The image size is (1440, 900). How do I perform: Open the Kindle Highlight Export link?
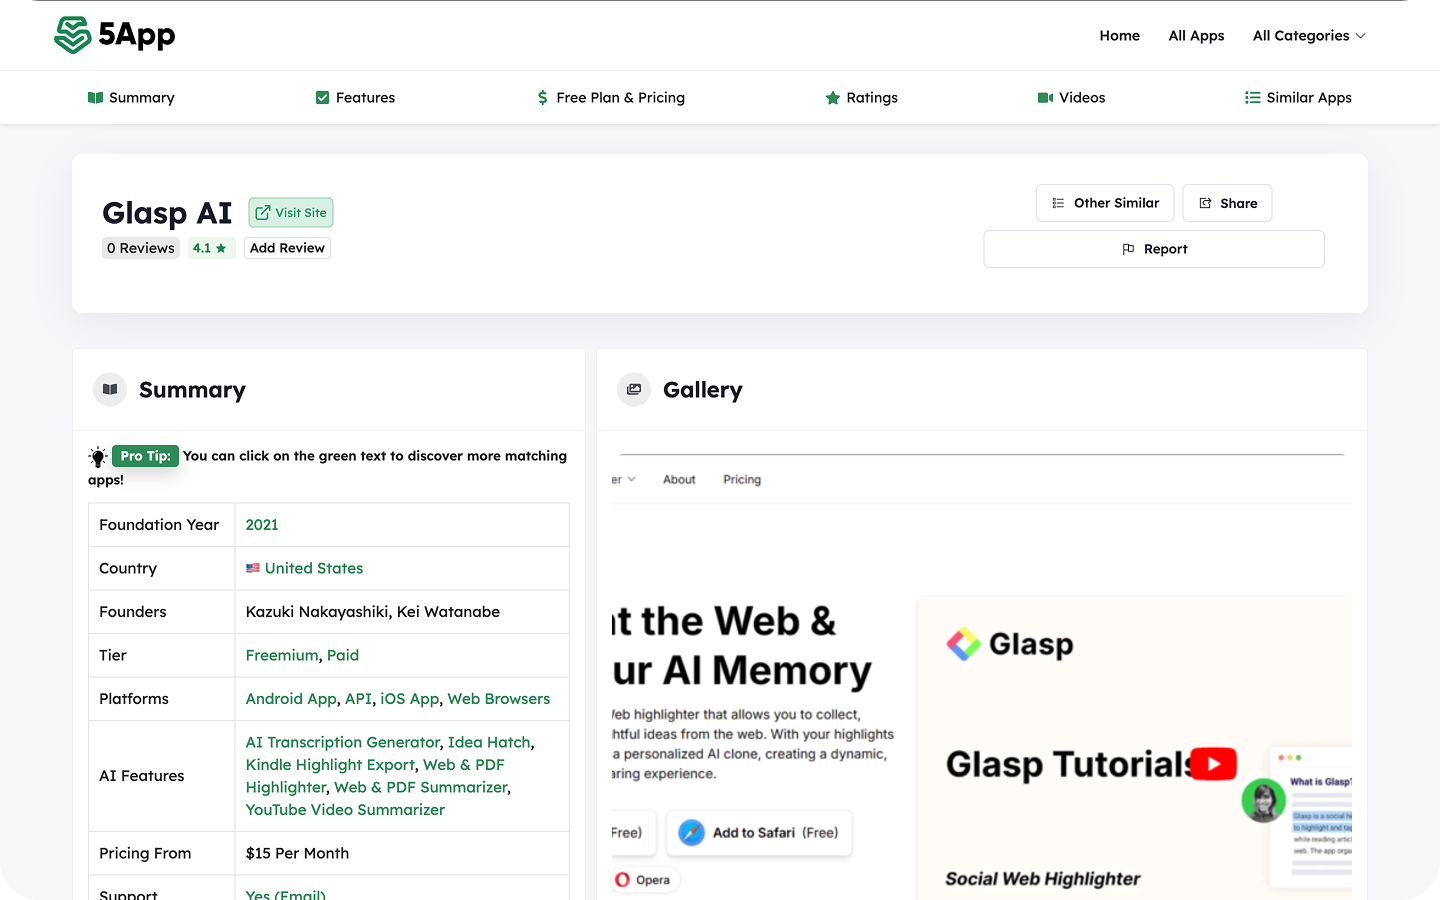coord(330,765)
